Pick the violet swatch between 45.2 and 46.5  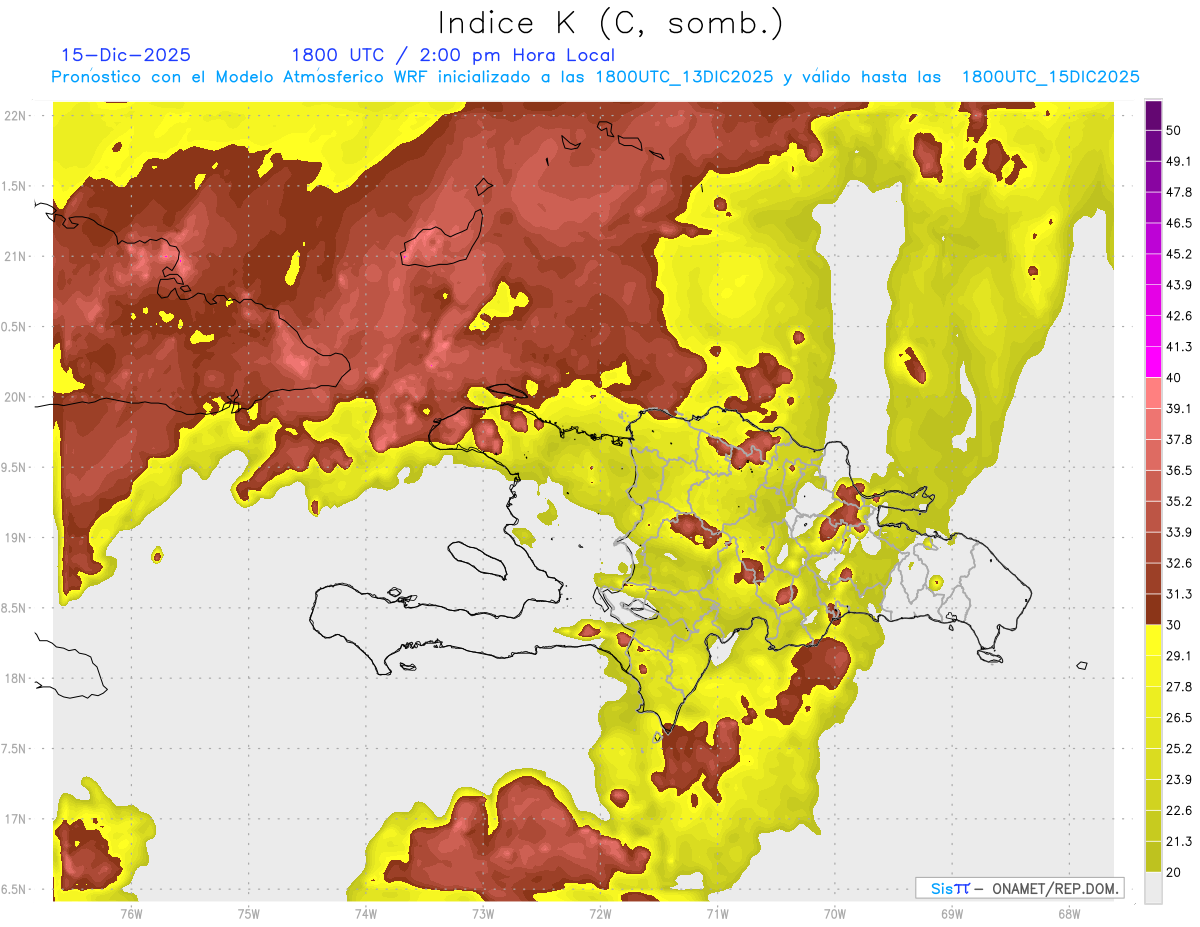1153,238
